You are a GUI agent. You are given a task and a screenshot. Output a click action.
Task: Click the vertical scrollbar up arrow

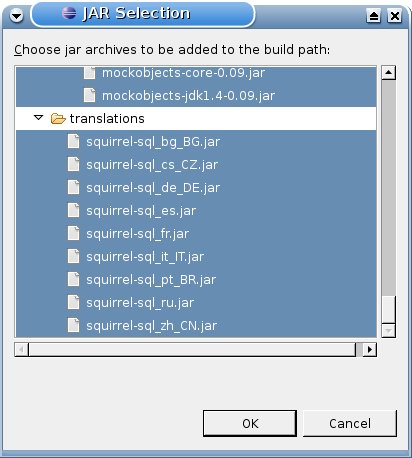(x=388, y=72)
